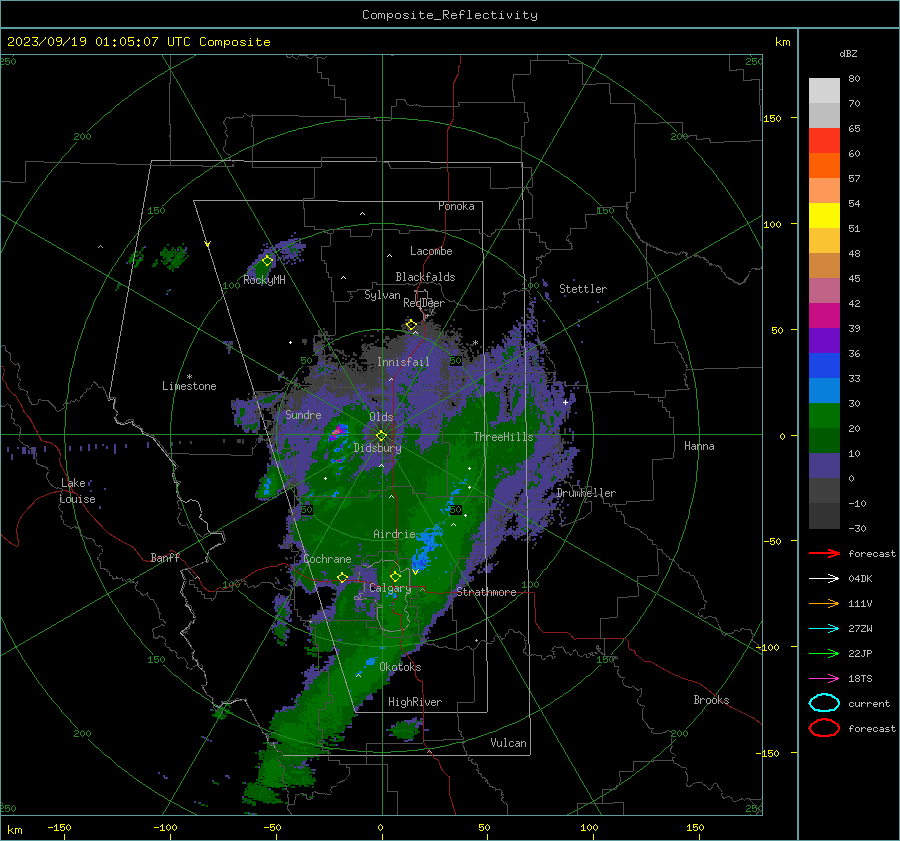Viewport: 900px width, 841px height.
Task: Click the white 04DK arrow icon
Action: click(x=824, y=578)
